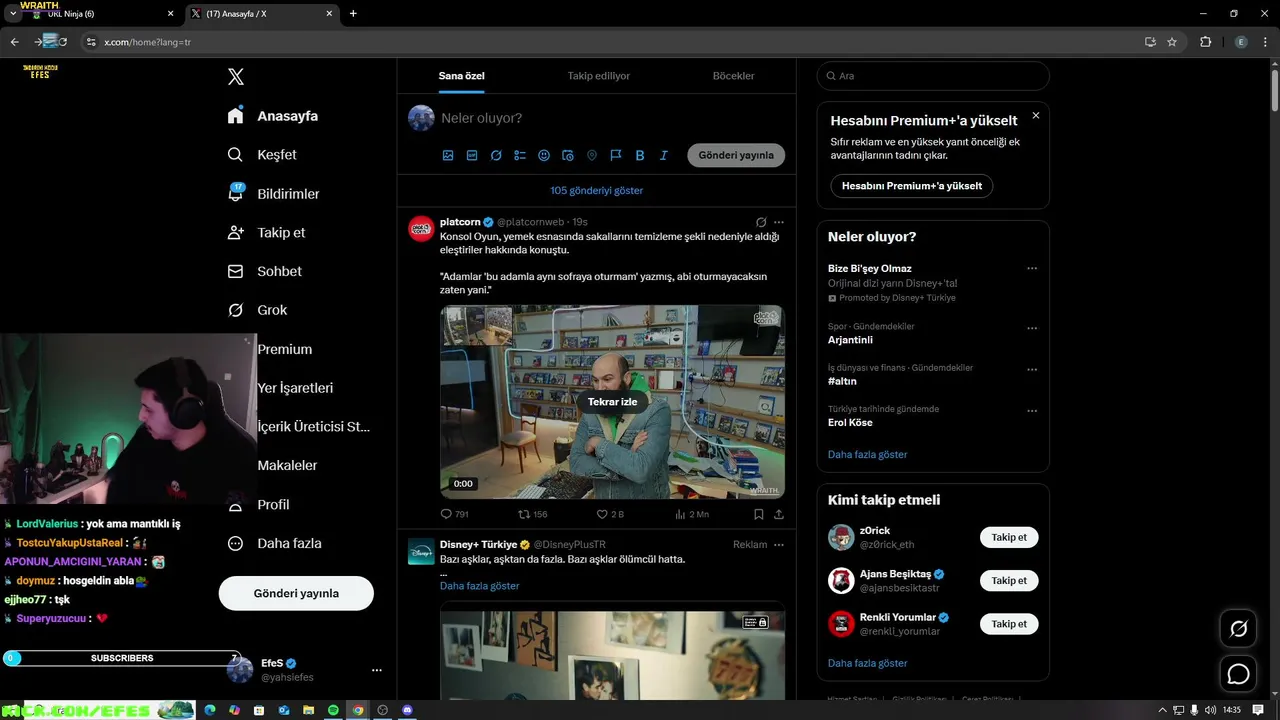Image resolution: width=1280 pixels, height=720 pixels.
Task: Open Sohbet in the left sidebar
Action: pos(279,271)
